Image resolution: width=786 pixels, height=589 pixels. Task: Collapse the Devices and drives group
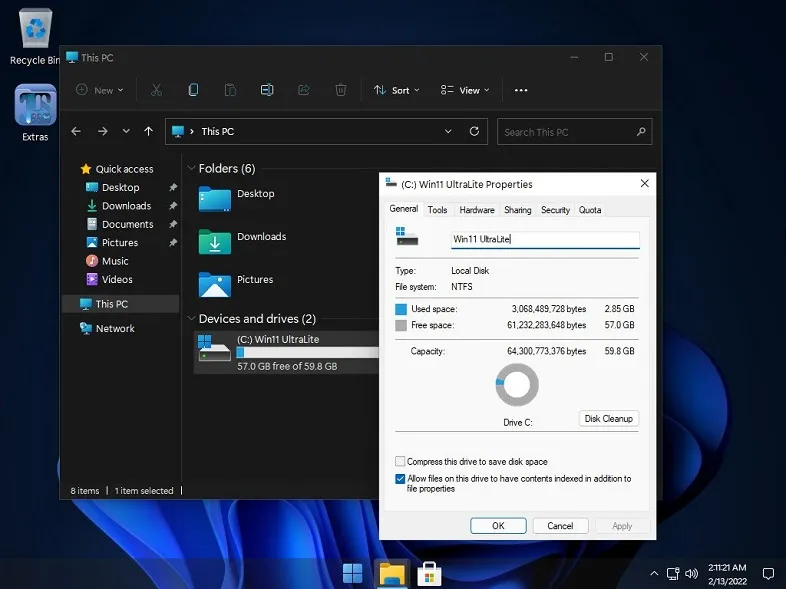tap(191, 318)
